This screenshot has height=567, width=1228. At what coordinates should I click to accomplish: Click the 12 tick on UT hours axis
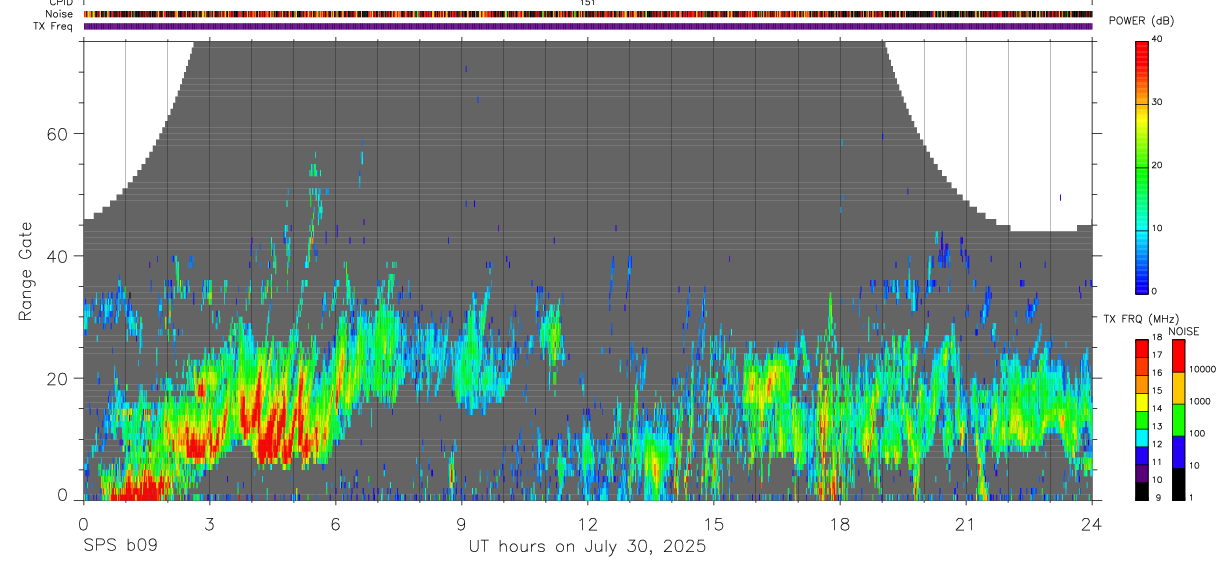(x=587, y=524)
